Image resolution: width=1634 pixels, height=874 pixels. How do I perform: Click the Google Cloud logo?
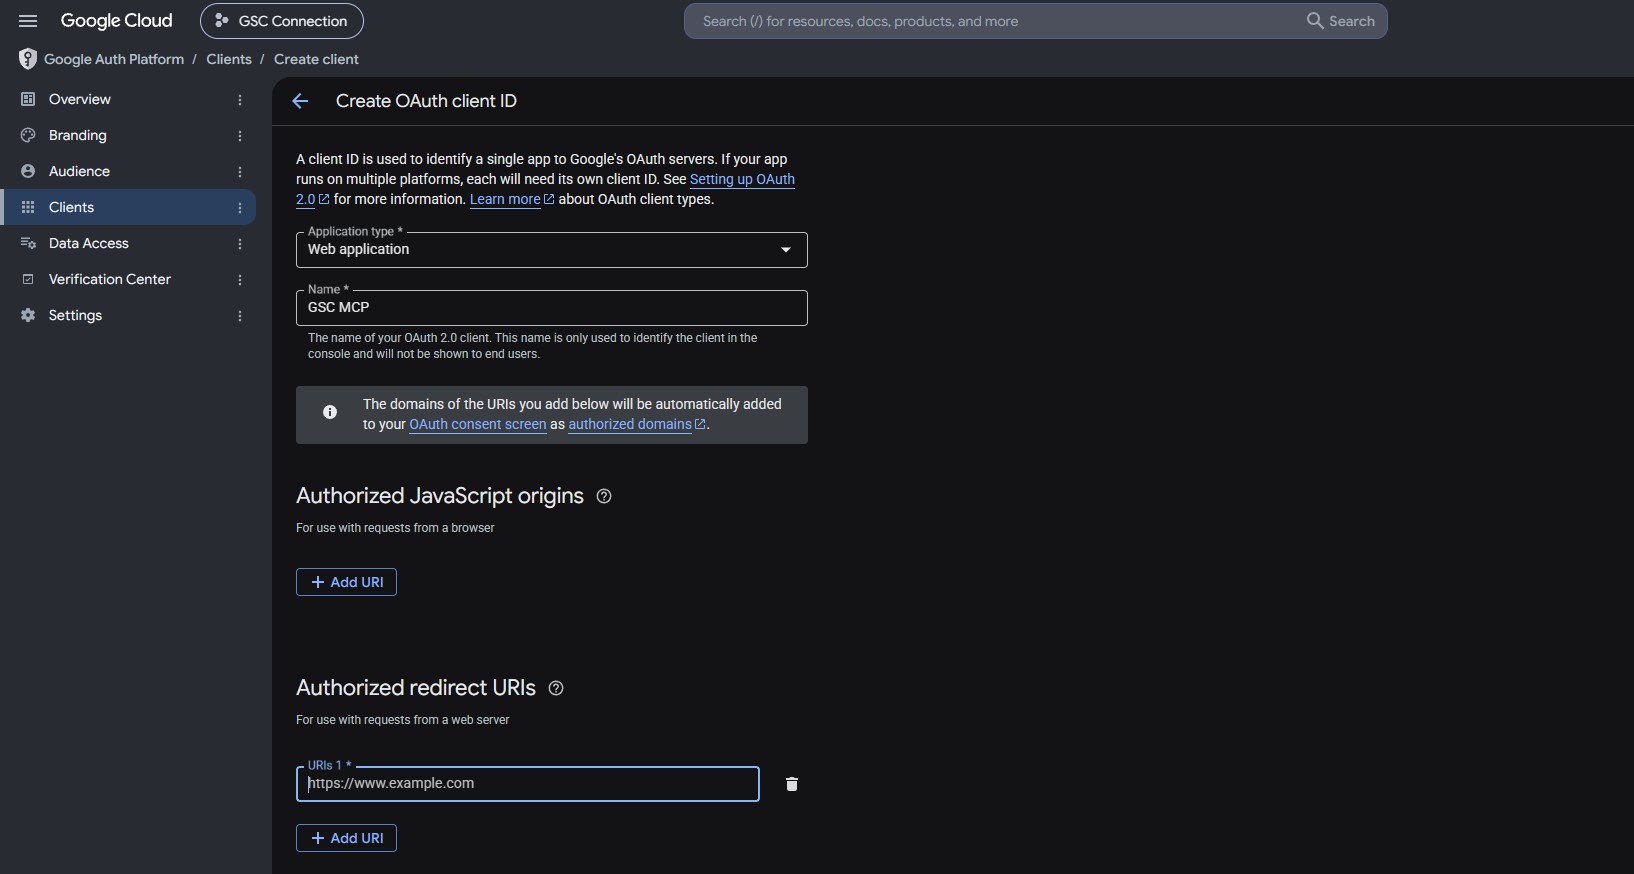[x=116, y=21]
